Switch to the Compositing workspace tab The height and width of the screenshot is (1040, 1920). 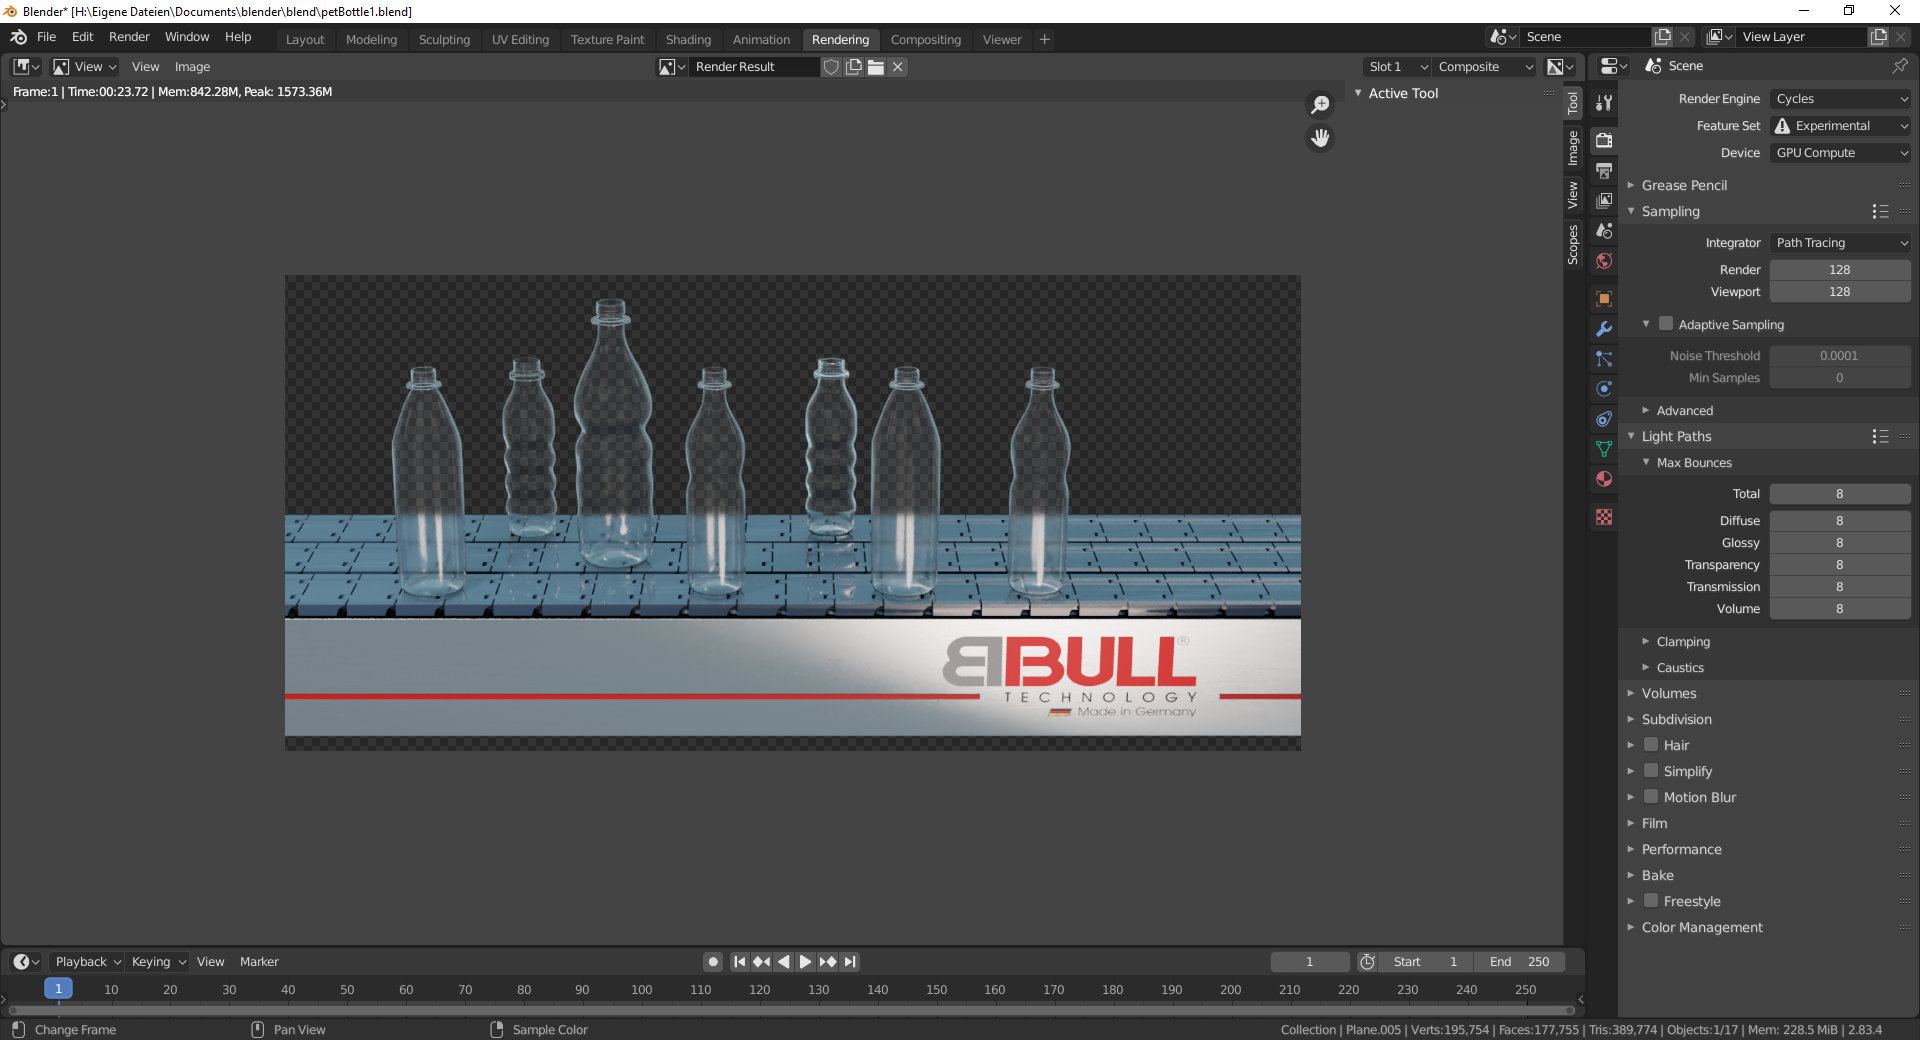click(x=925, y=40)
